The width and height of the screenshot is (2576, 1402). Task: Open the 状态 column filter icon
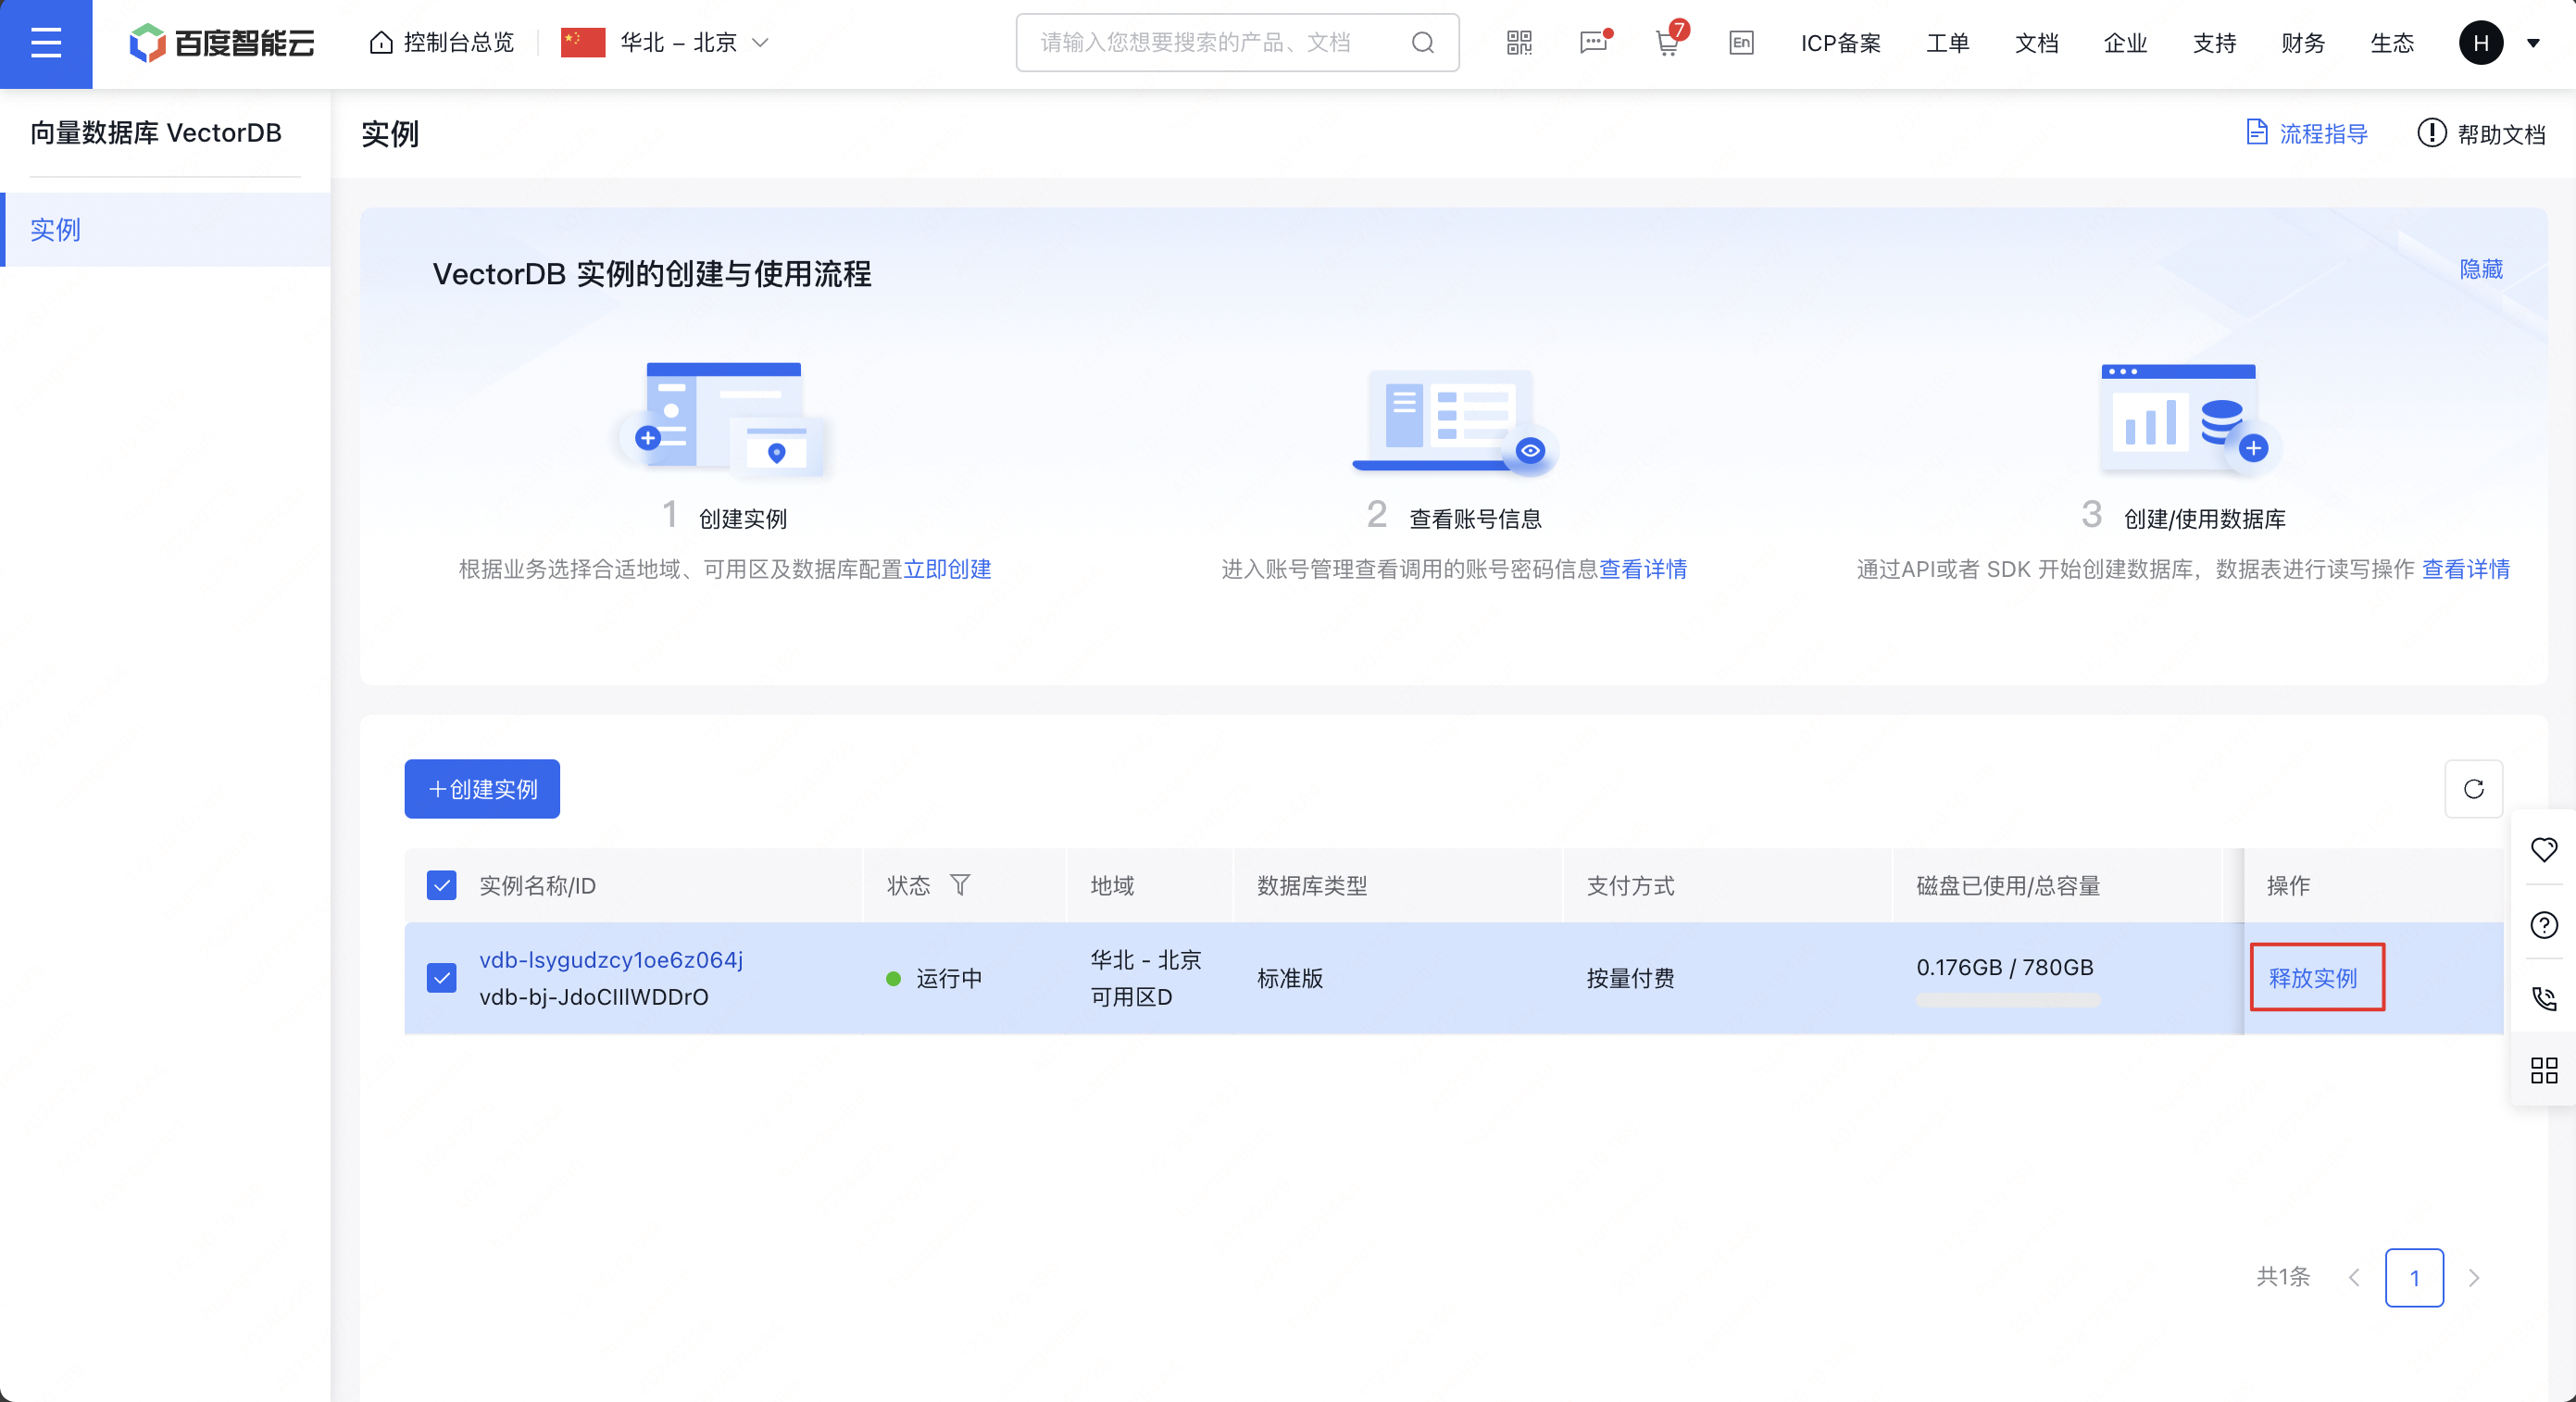(x=959, y=885)
